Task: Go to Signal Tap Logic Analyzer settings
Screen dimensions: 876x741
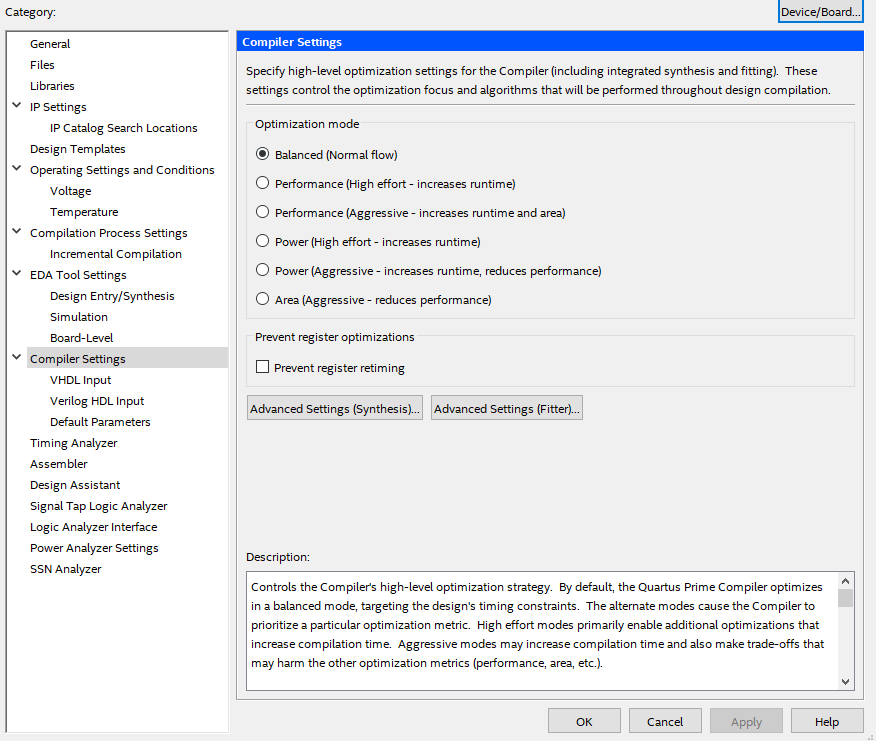Action: tap(99, 506)
